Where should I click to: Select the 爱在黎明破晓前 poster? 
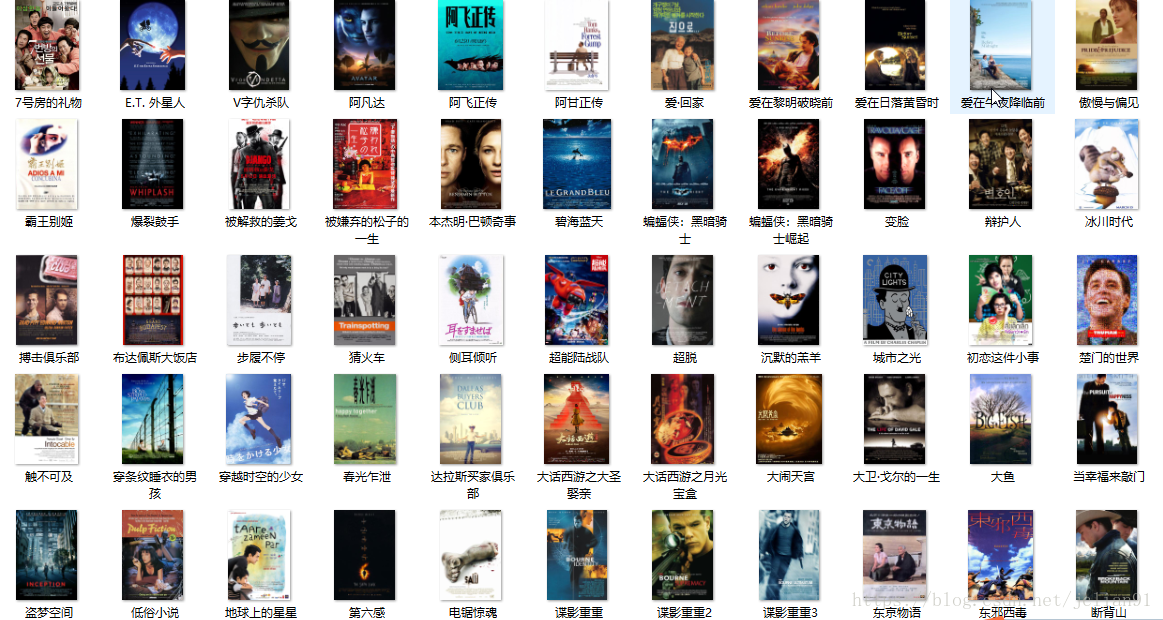tap(789, 44)
